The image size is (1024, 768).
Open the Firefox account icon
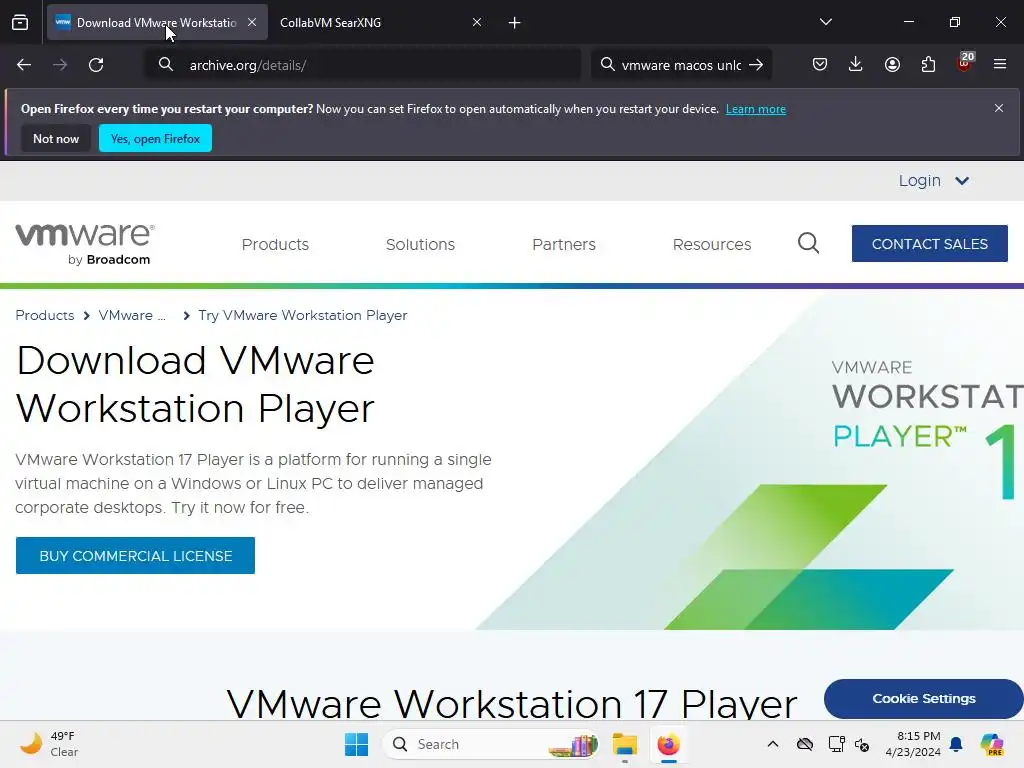pos(892,65)
